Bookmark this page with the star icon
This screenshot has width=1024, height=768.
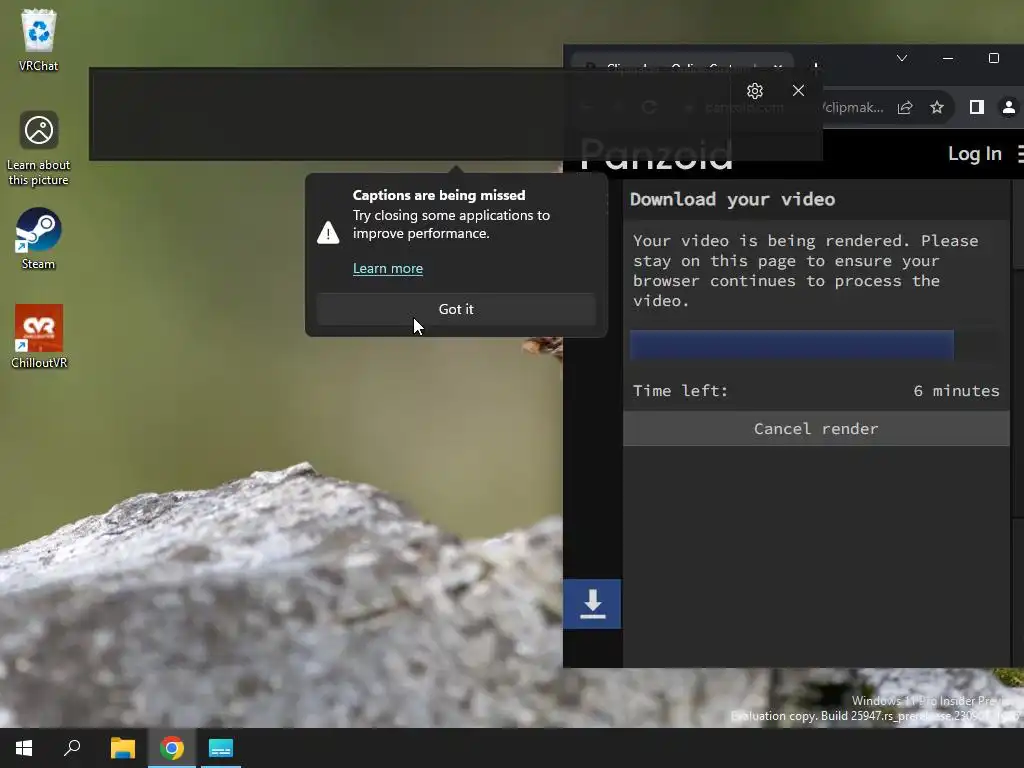click(937, 107)
